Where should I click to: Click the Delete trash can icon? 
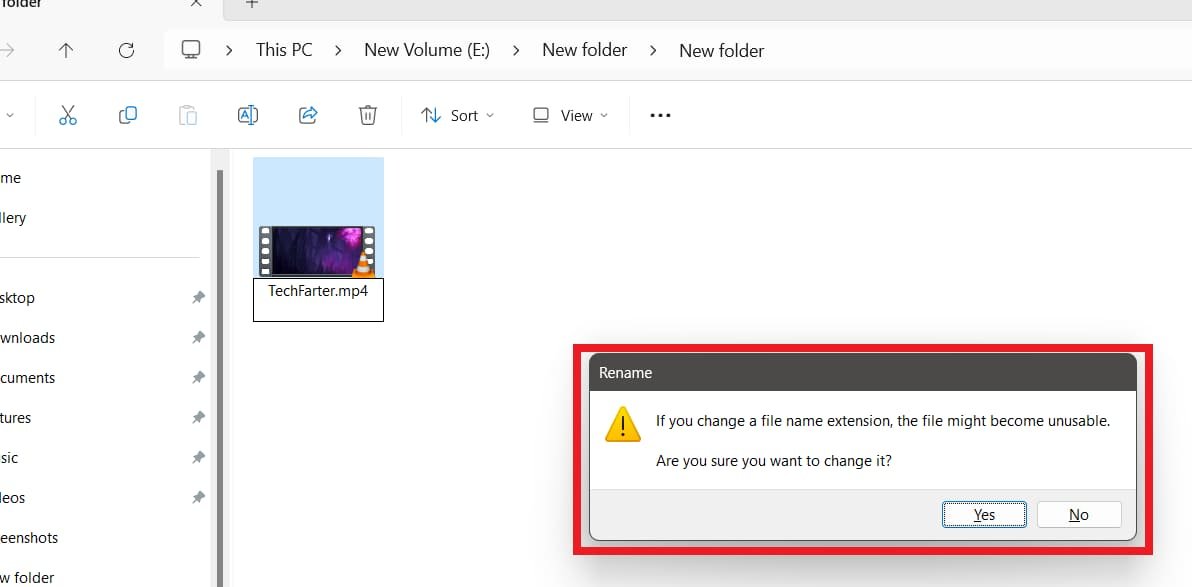pyautogui.click(x=367, y=116)
